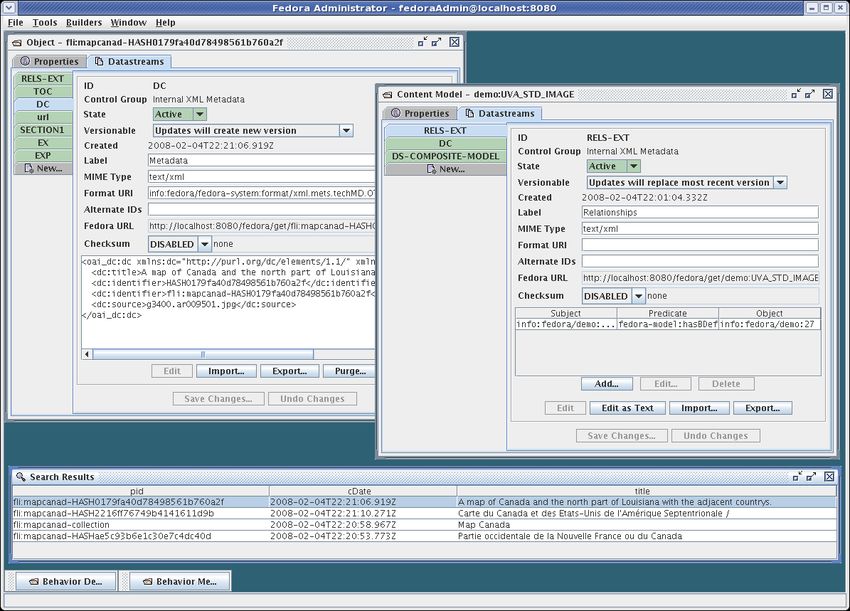Select DC datastream in Content Model window

(445, 143)
